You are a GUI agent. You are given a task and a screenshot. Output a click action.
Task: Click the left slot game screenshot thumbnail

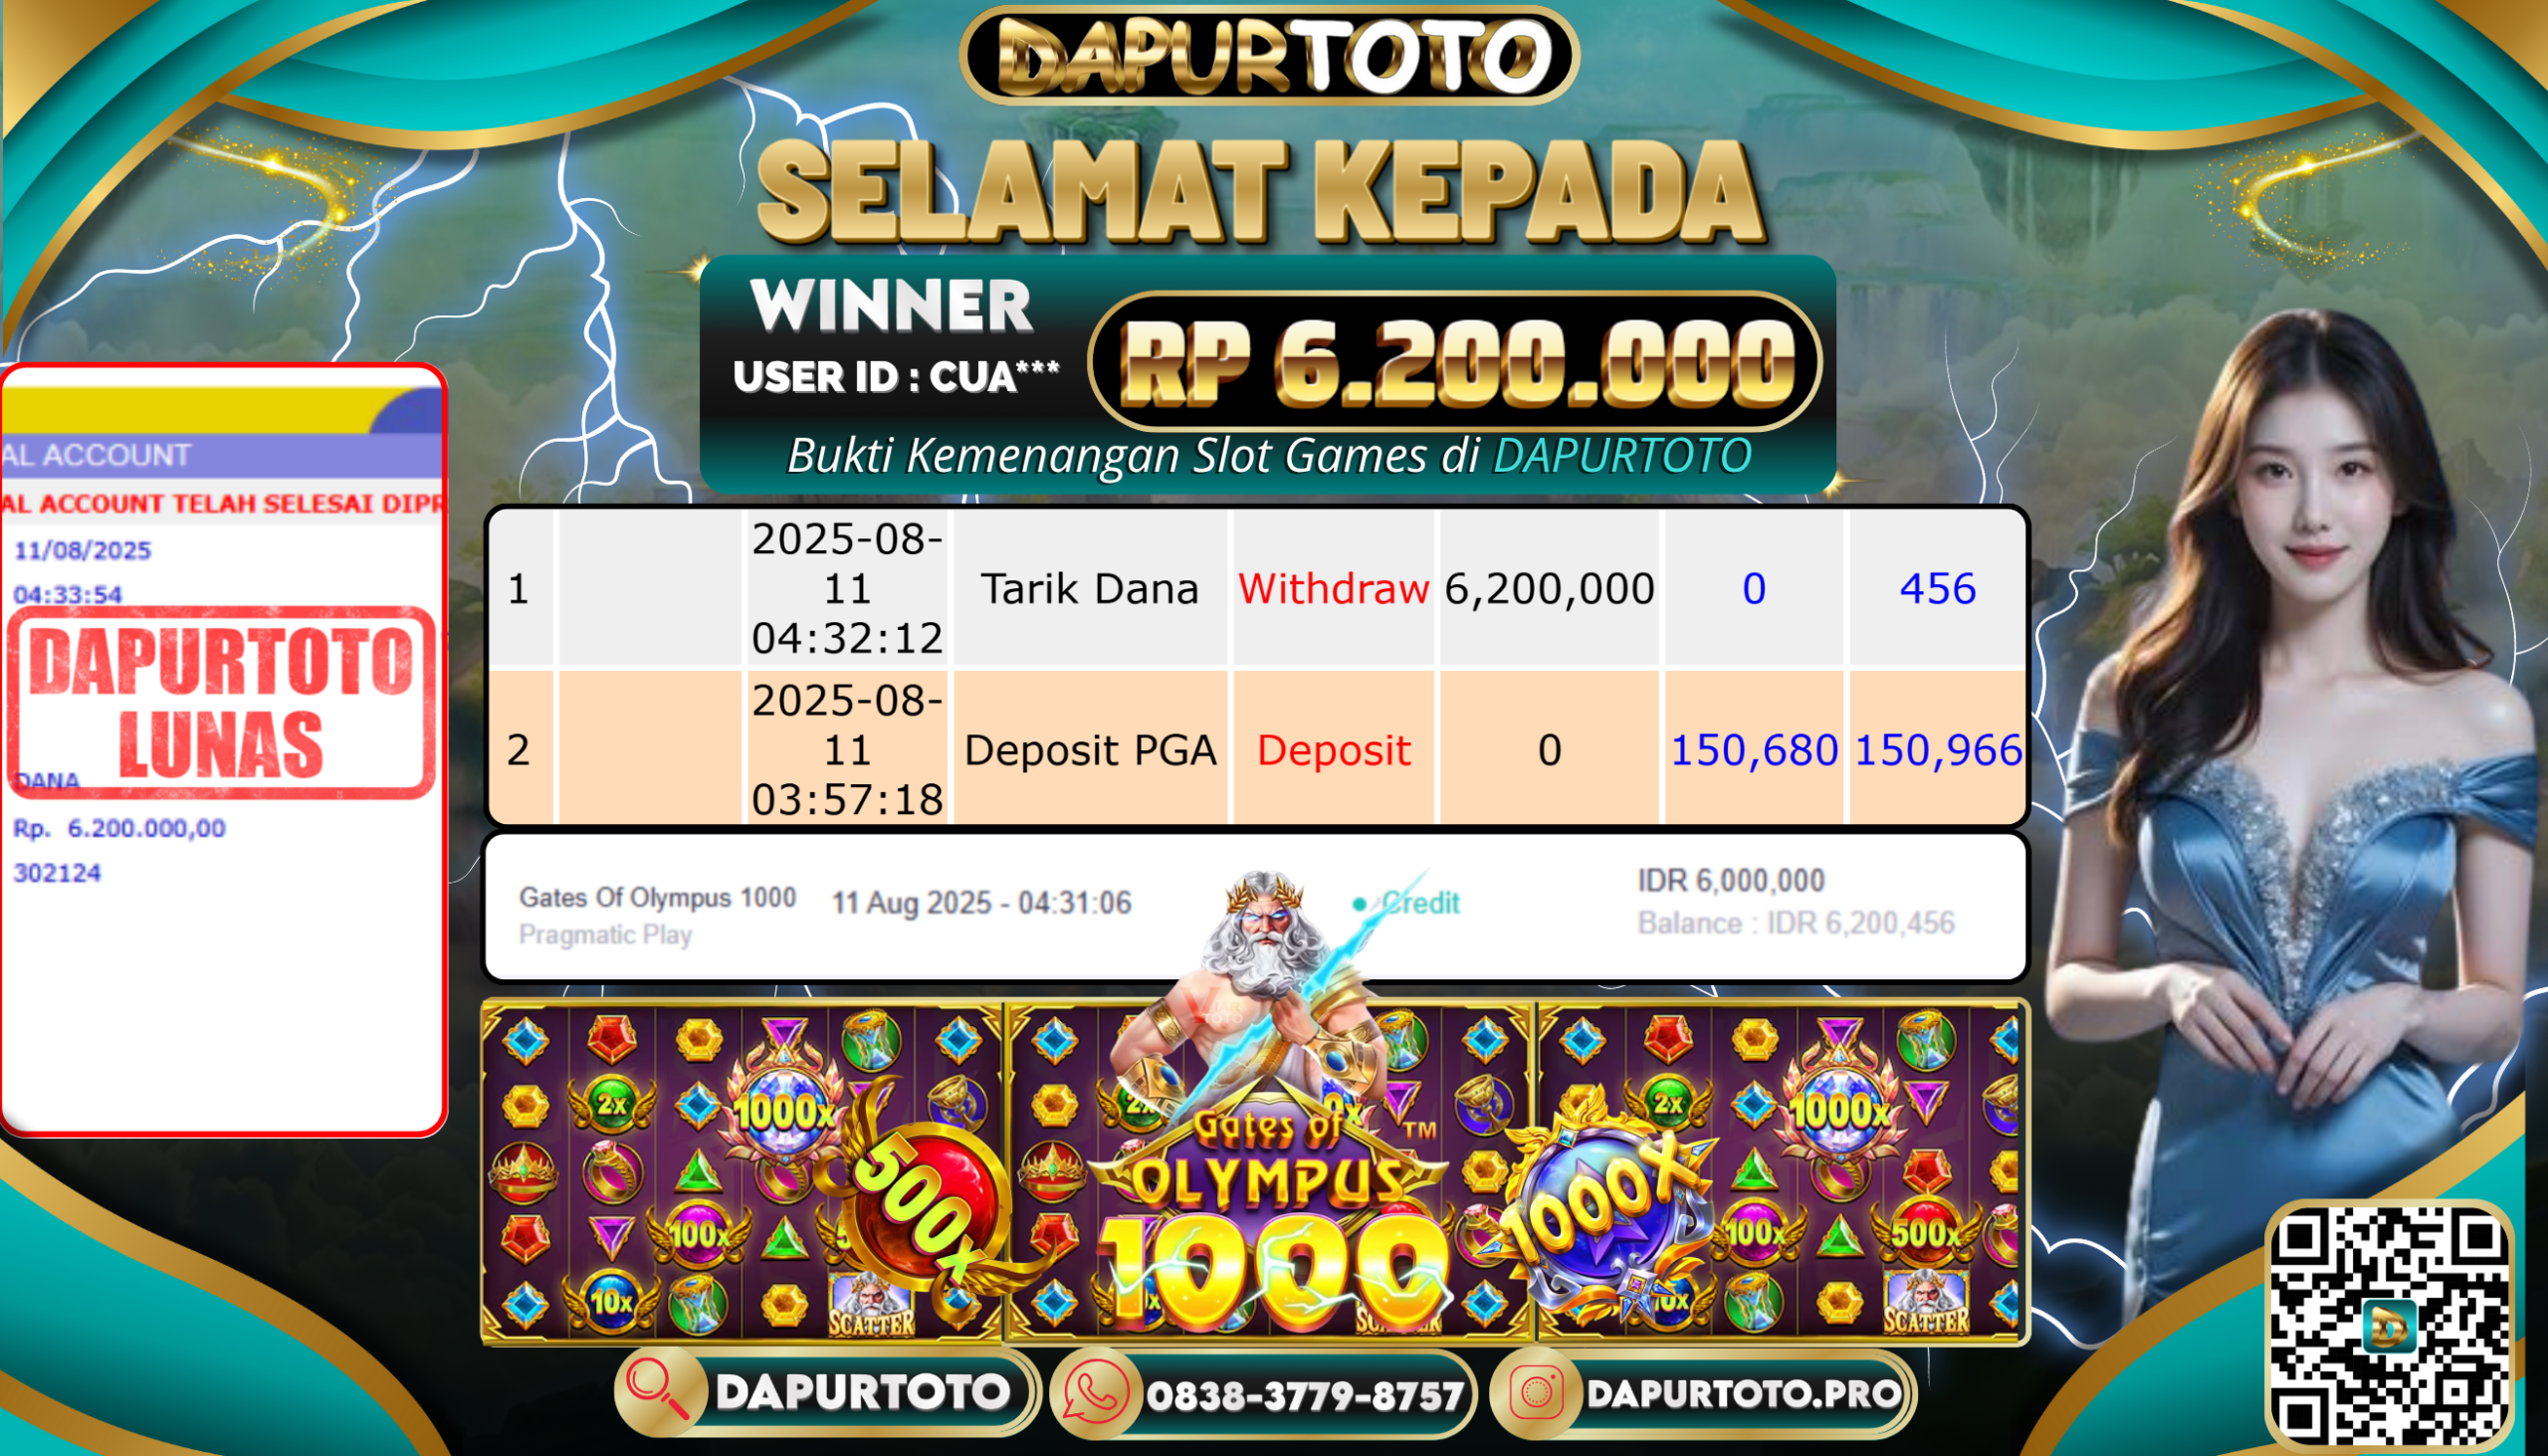click(x=742, y=1172)
